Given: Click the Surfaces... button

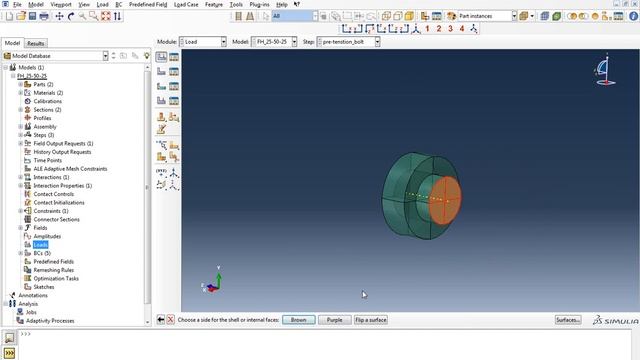Looking at the screenshot, I should click(x=568, y=320).
